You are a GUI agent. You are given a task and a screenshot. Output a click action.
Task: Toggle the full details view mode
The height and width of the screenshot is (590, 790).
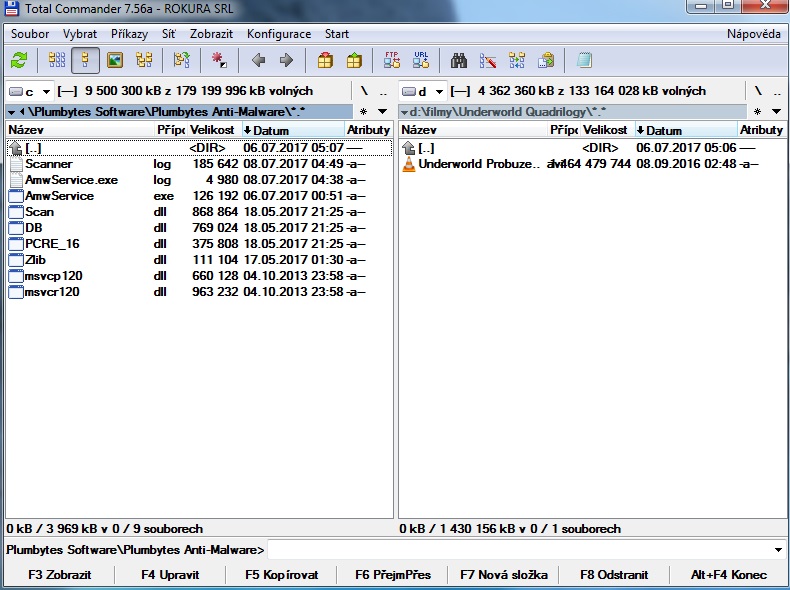pos(85,60)
